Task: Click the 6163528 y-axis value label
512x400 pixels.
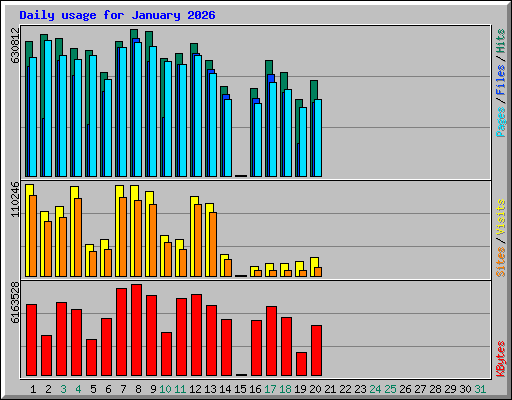Action: point(15,302)
